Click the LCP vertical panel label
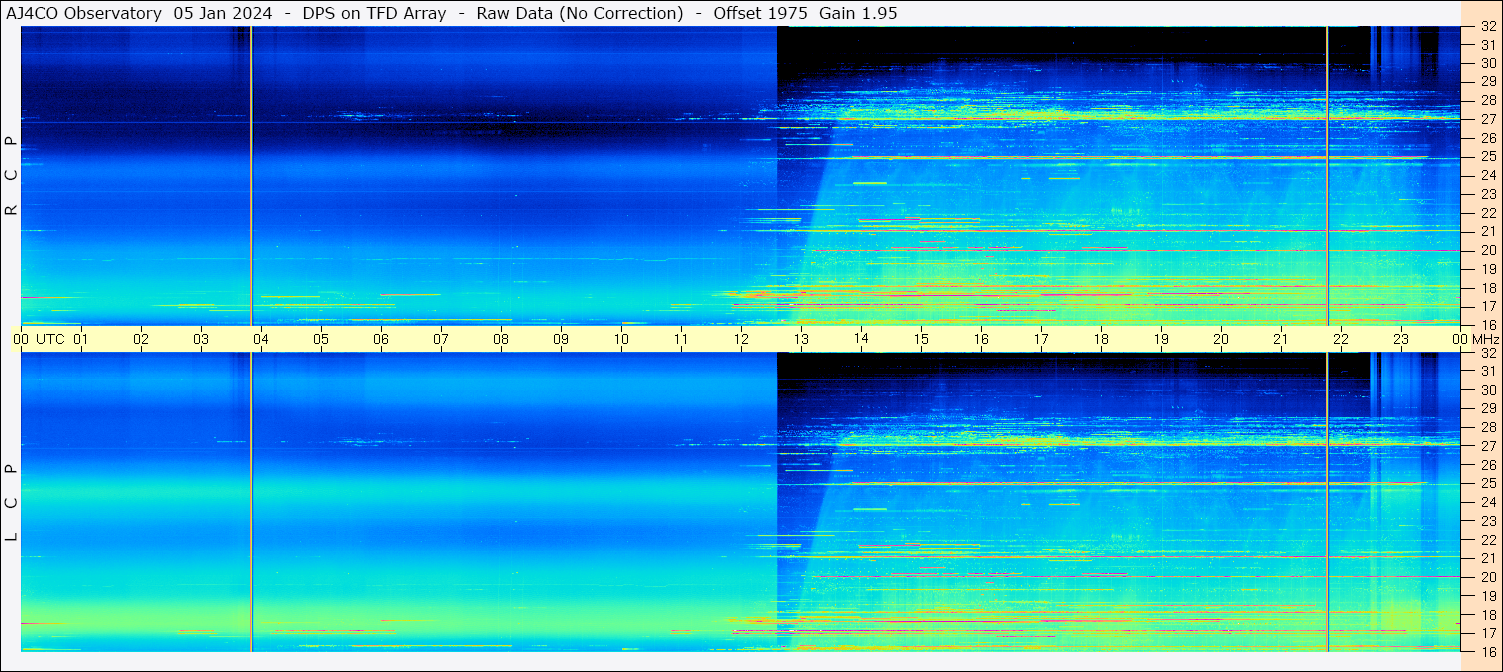Viewport: 1503px width, 672px height. point(11,502)
